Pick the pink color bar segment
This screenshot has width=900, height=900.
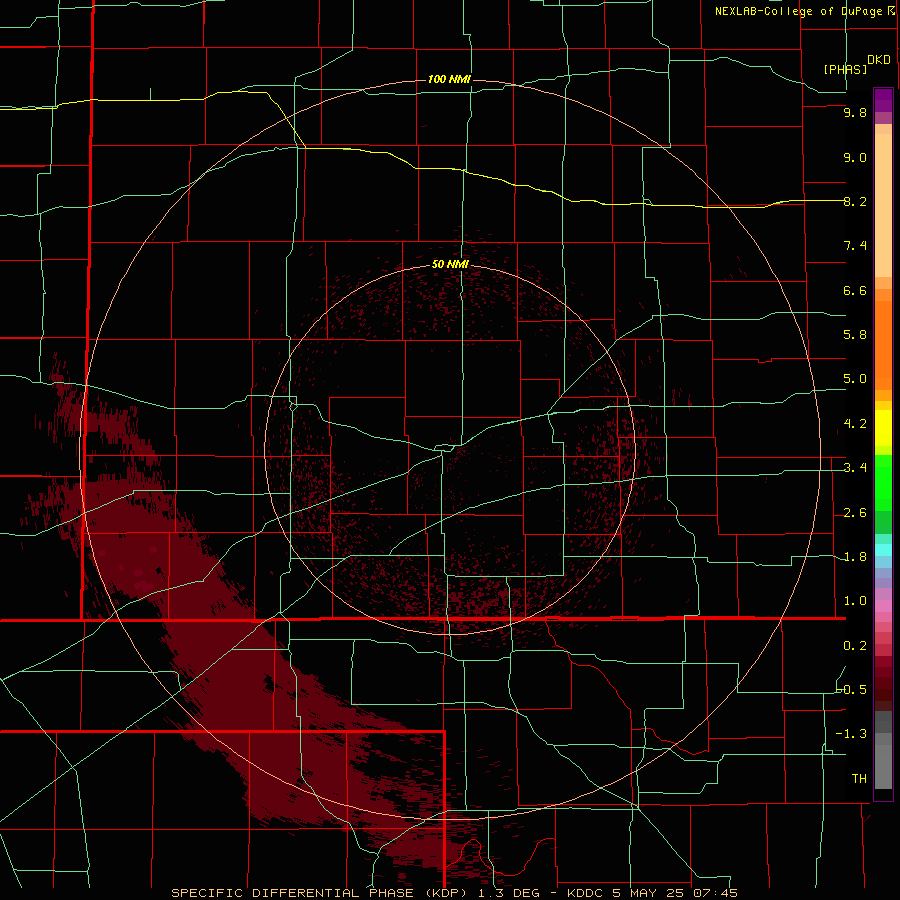tap(883, 606)
